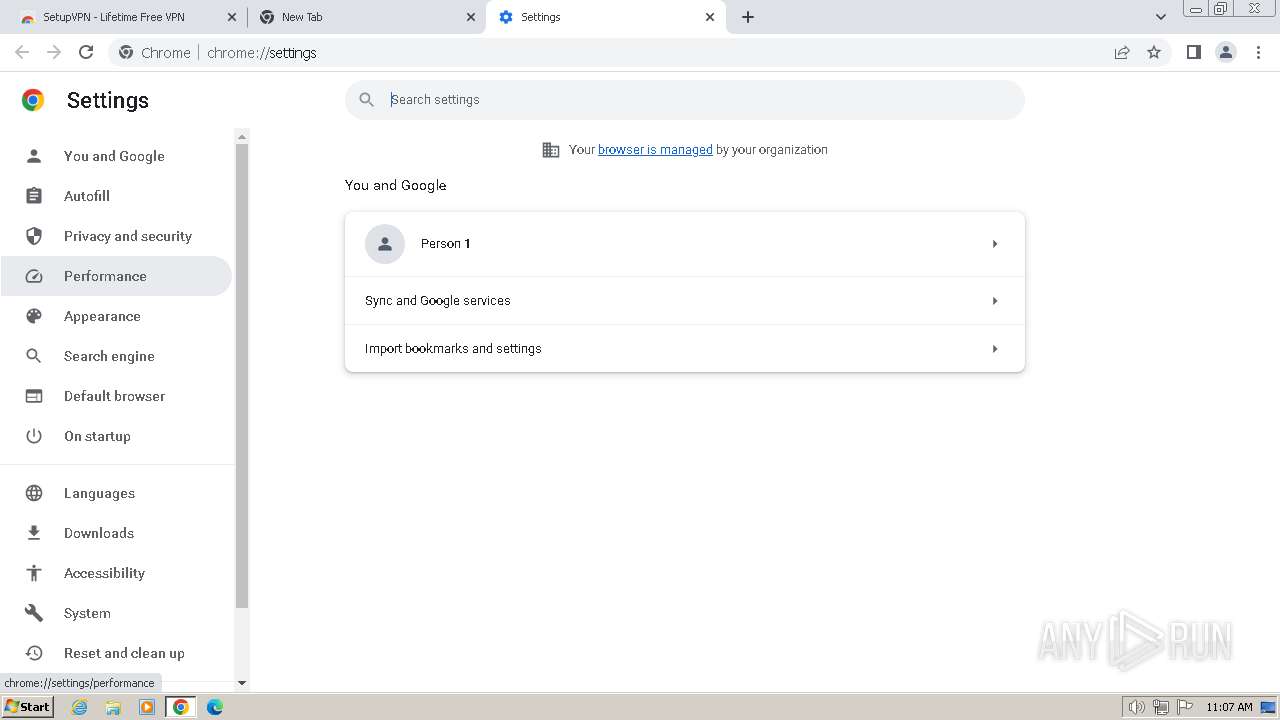
Task: Close the New Tab tab
Action: tap(471, 17)
